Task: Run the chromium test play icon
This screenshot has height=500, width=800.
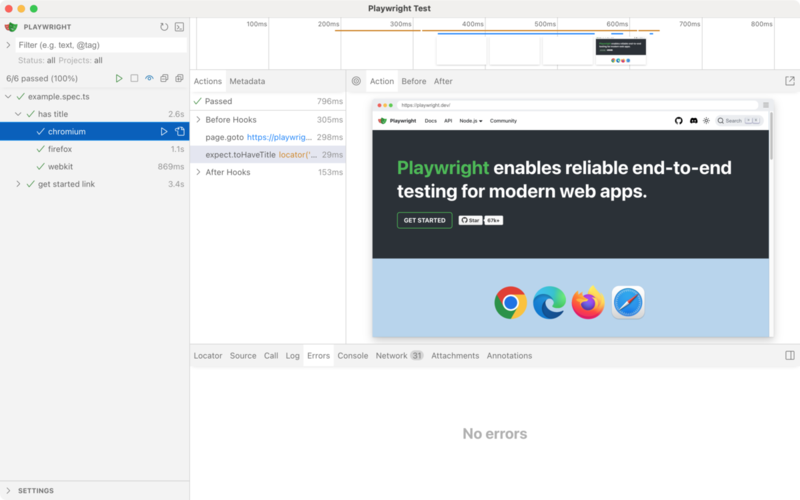Action: tap(164, 132)
